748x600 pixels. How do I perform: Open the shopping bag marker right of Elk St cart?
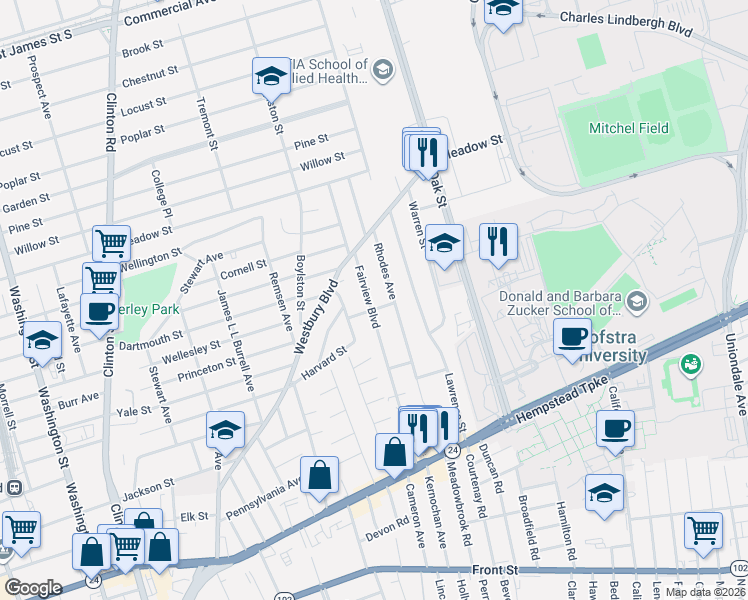click(159, 548)
